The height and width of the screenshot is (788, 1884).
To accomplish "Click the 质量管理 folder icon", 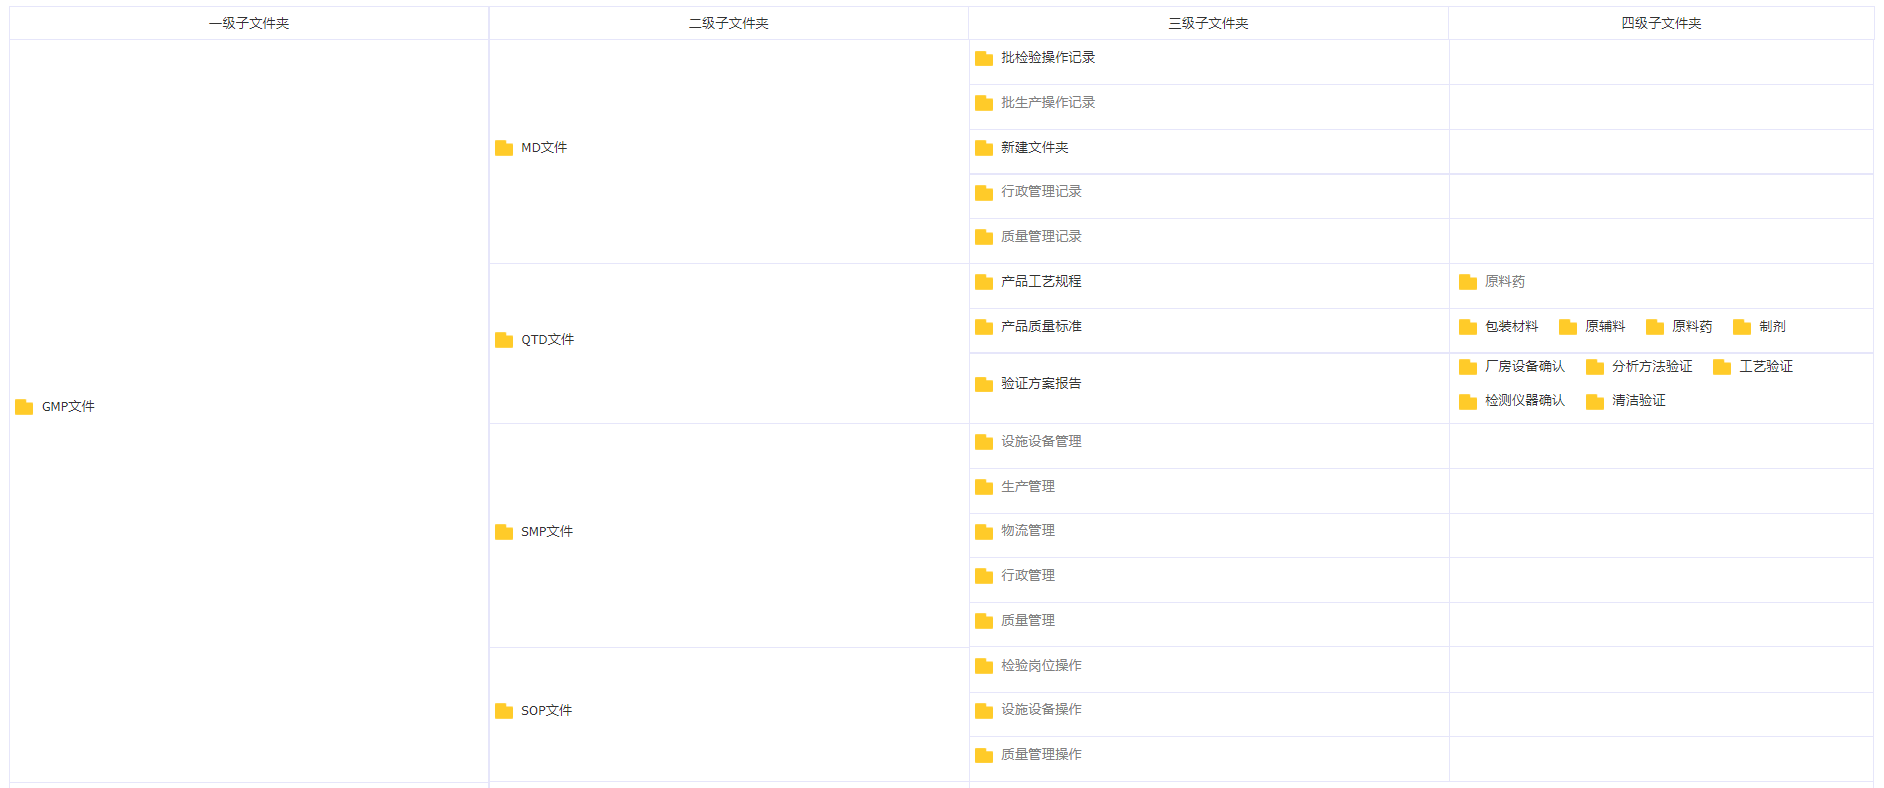I will (x=984, y=621).
